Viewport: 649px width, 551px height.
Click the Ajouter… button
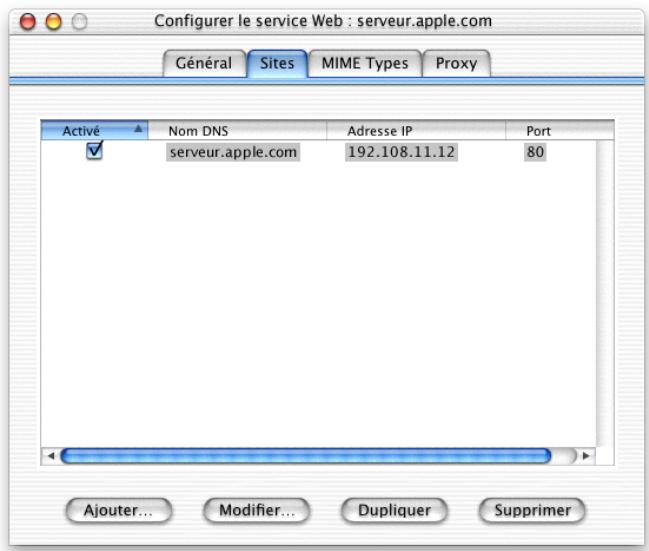(118, 510)
